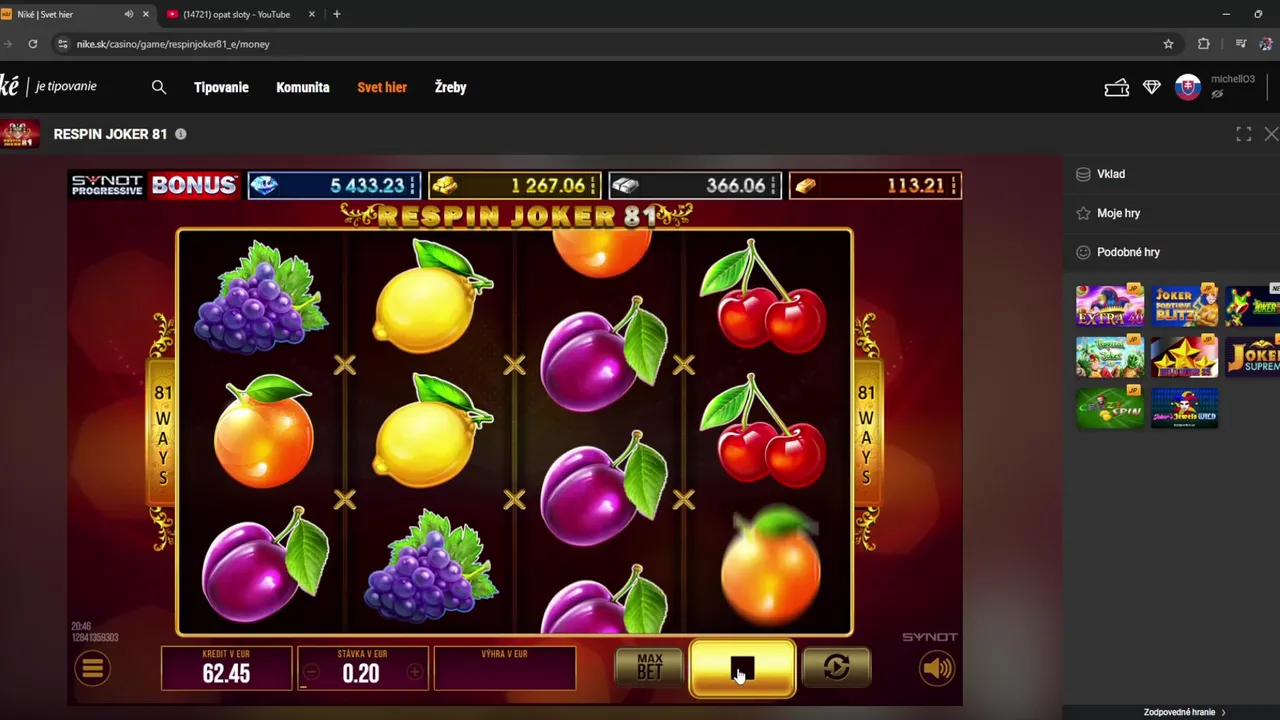Screen dimensions: 1280x720
Task: Increase the stake with the plus button
Action: pyautogui.click(x=415, y=673)
